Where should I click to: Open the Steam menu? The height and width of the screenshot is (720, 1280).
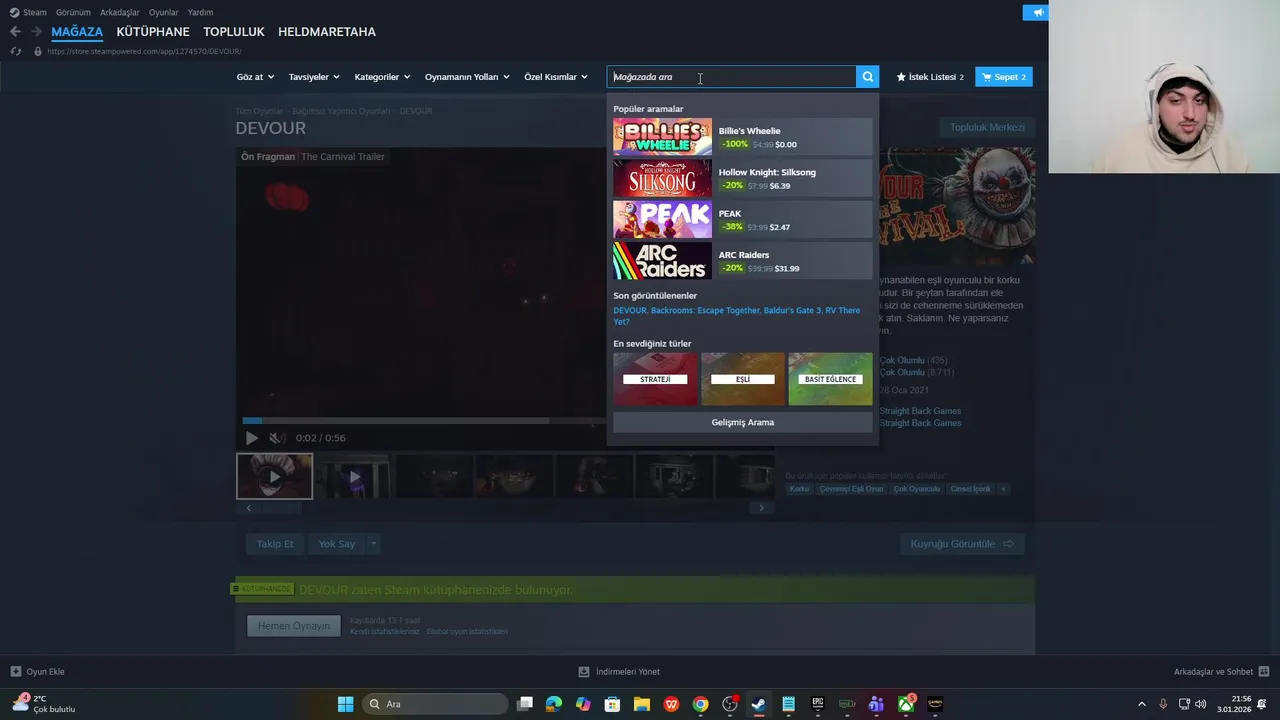tap(28, 12)
